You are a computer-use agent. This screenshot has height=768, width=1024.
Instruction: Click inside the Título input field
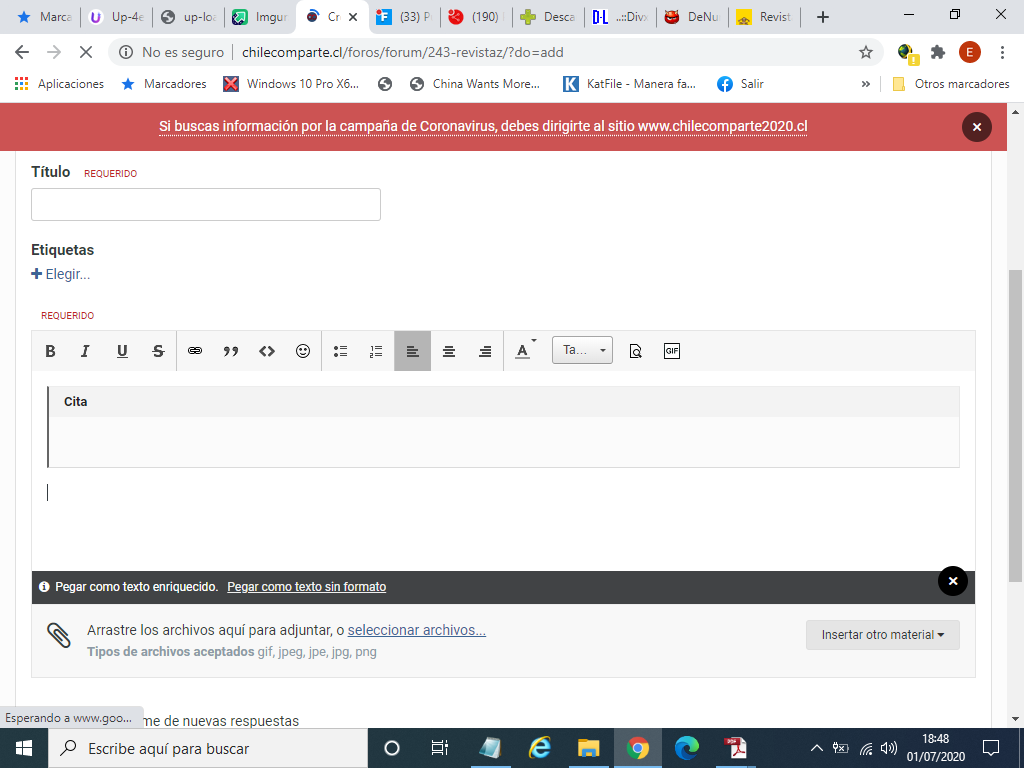(x=206, y=204)
